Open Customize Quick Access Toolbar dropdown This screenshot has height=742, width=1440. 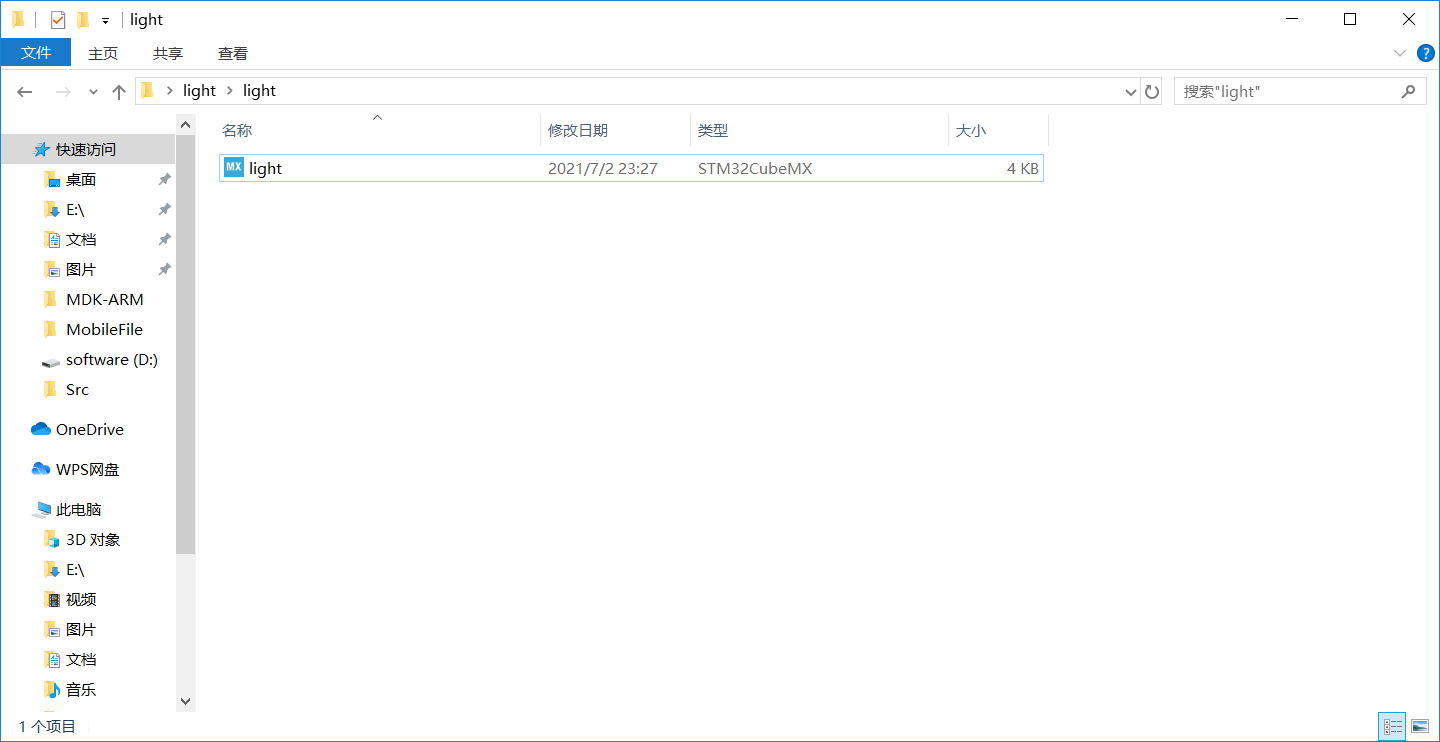pyautogui.click(x=105, y=20)
